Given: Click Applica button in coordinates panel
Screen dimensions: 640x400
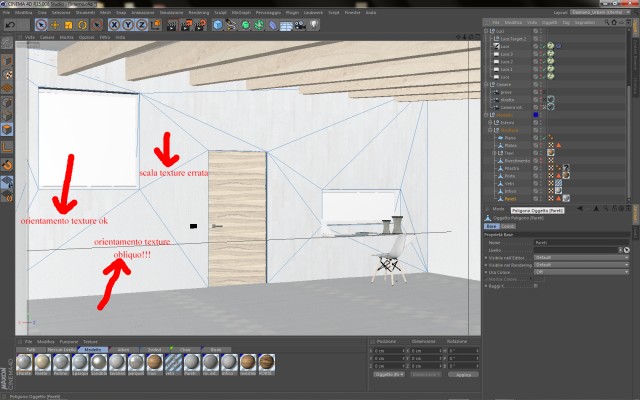Looking at the screenshot, I should [463, 374].
